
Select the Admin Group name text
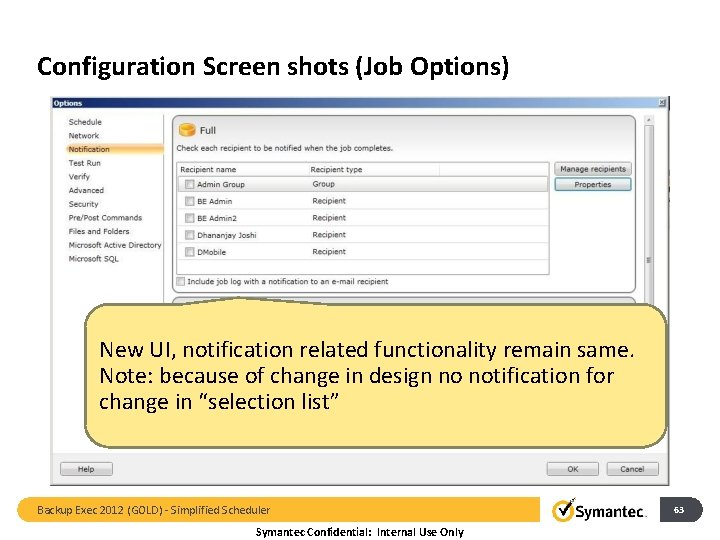click(x=221, y=184)
